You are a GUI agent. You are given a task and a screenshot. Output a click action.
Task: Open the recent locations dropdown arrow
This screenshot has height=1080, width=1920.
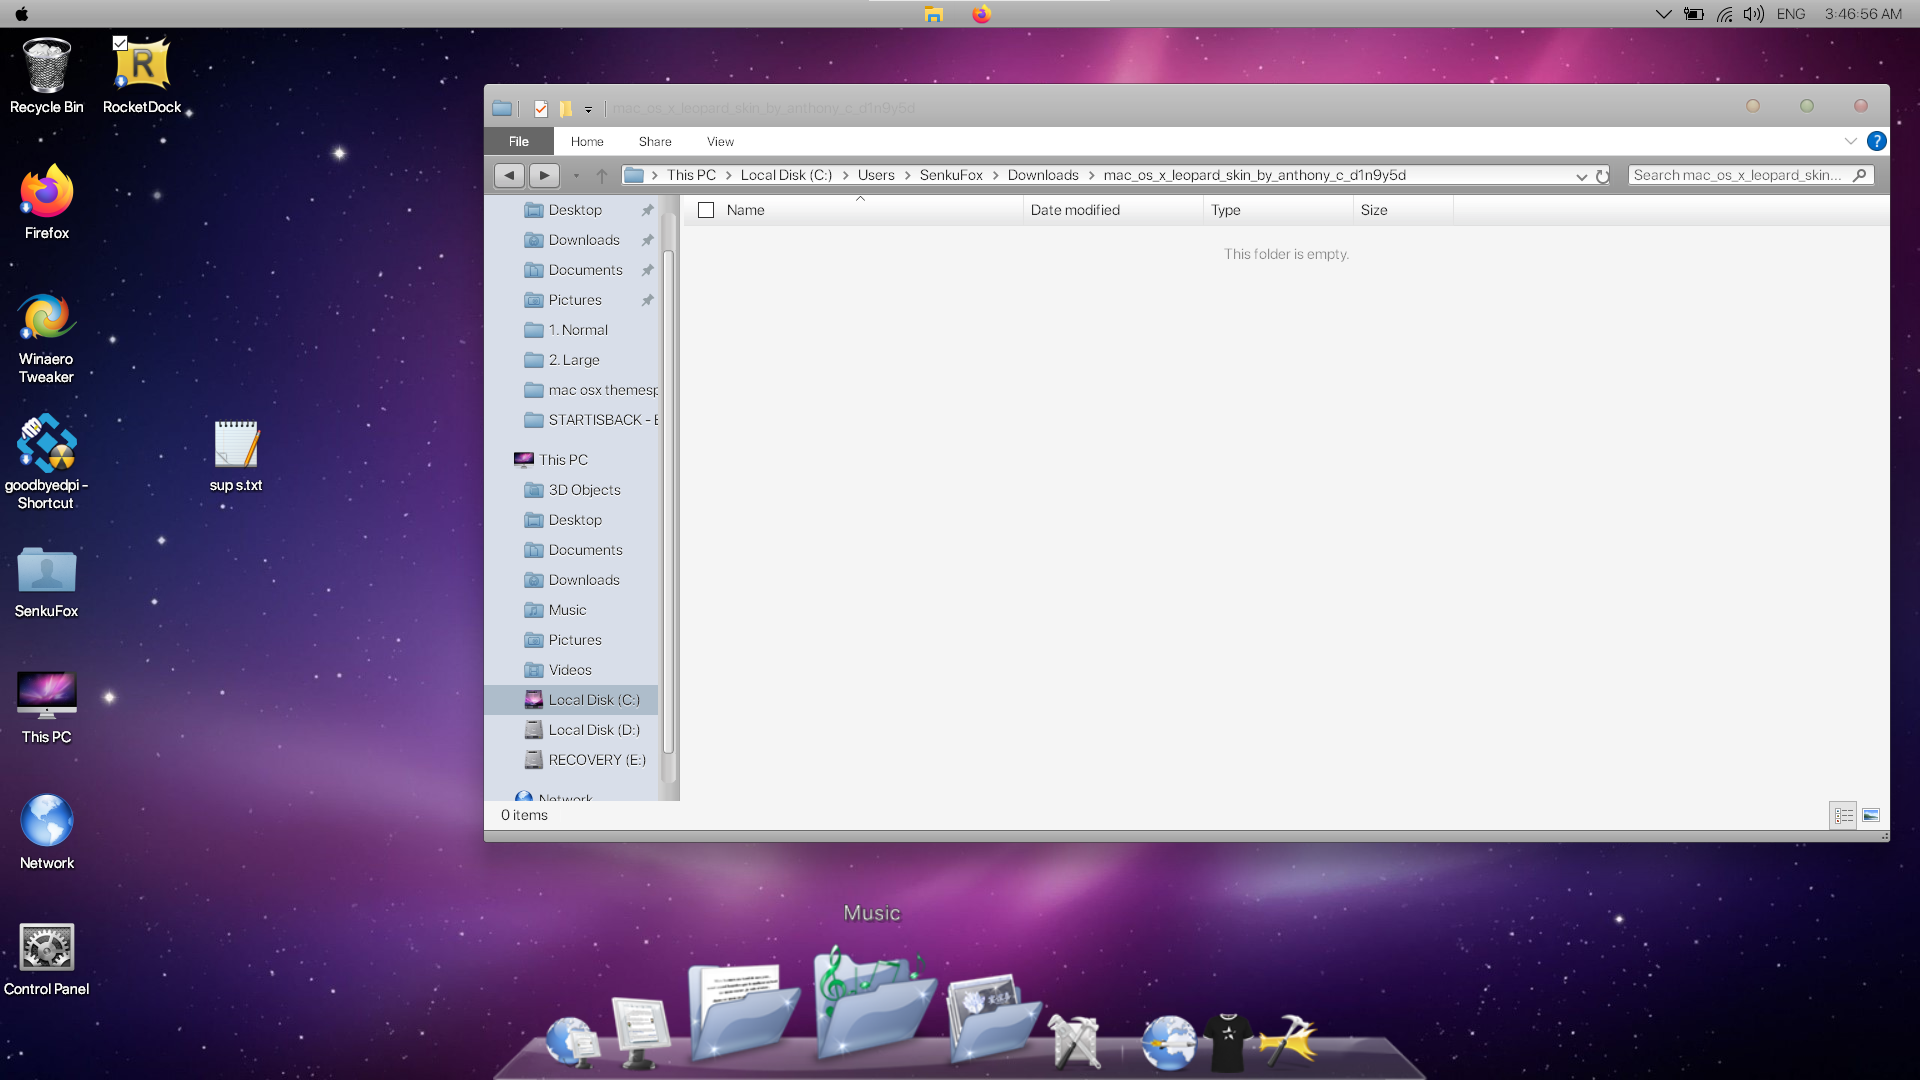pos(576,176)
